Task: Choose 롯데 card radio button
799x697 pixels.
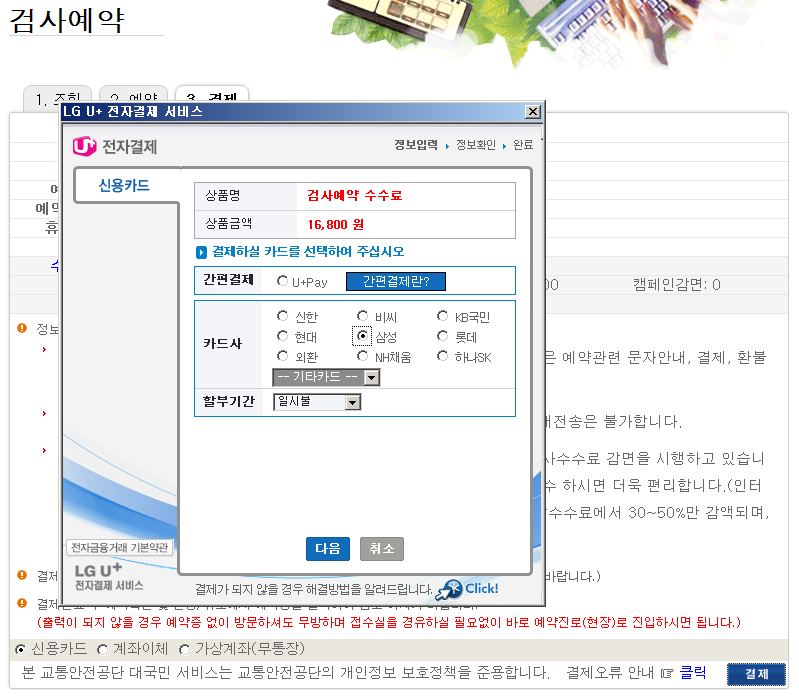Action: (442, 336)
